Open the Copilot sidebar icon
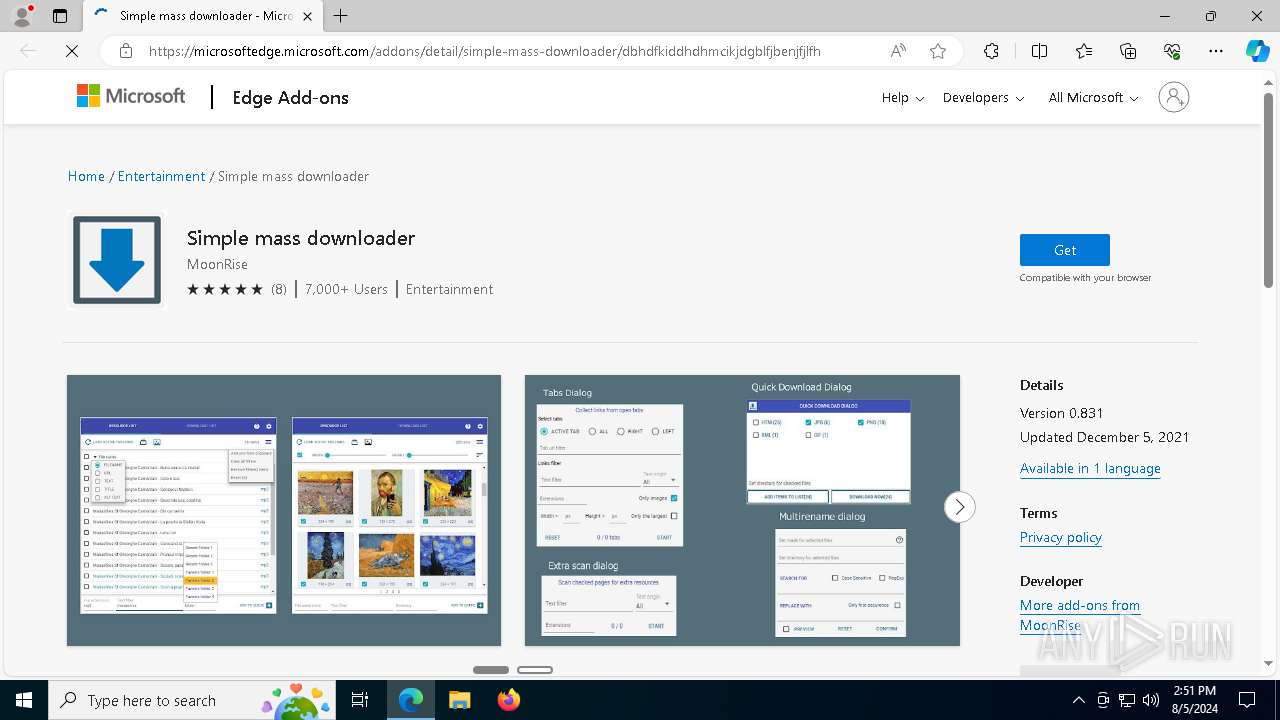This screenshot has width=1280, height=720. point(1257,51)
